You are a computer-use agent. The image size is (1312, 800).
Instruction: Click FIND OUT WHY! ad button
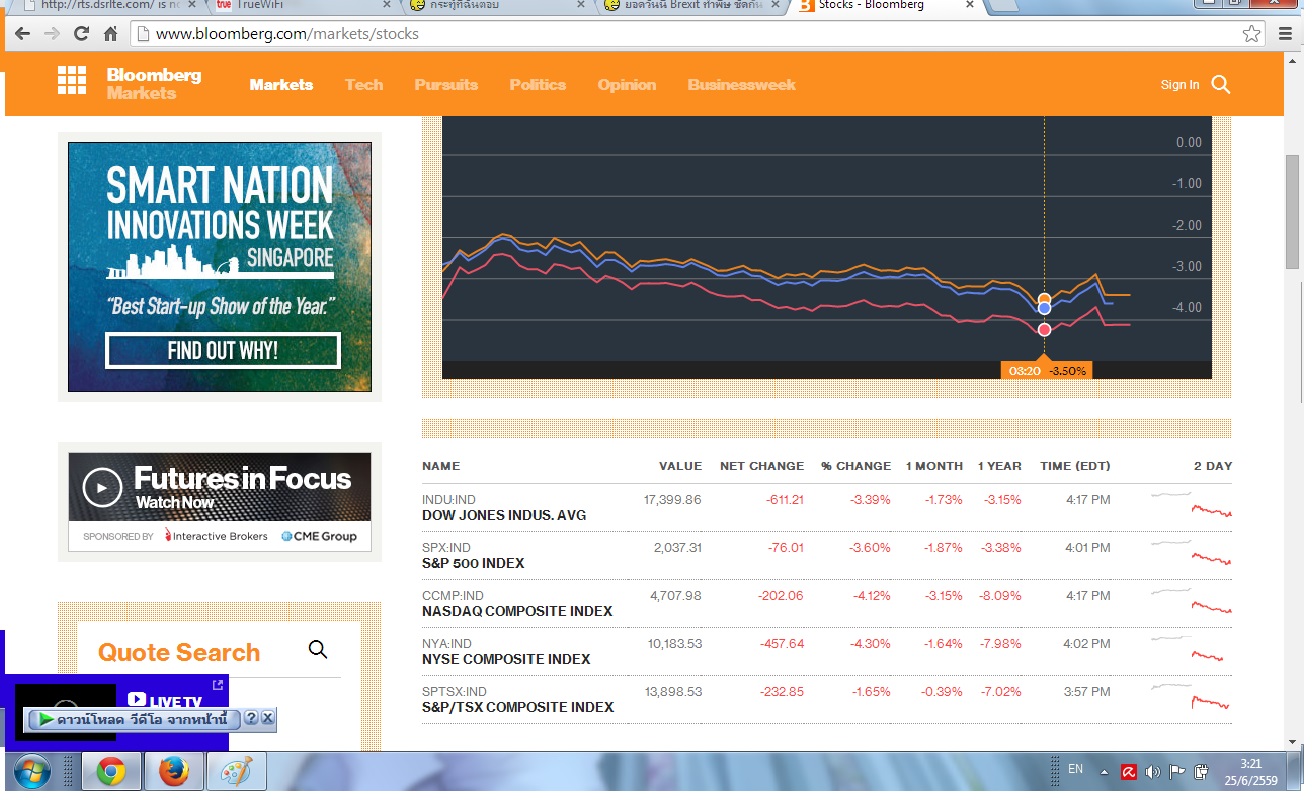coord(223,351)
